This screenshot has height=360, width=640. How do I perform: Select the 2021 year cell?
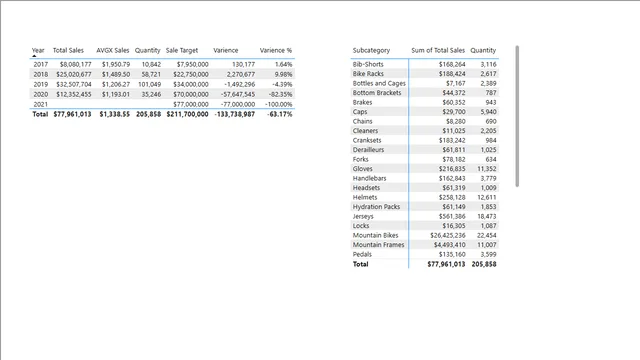[x=40, y=104]
